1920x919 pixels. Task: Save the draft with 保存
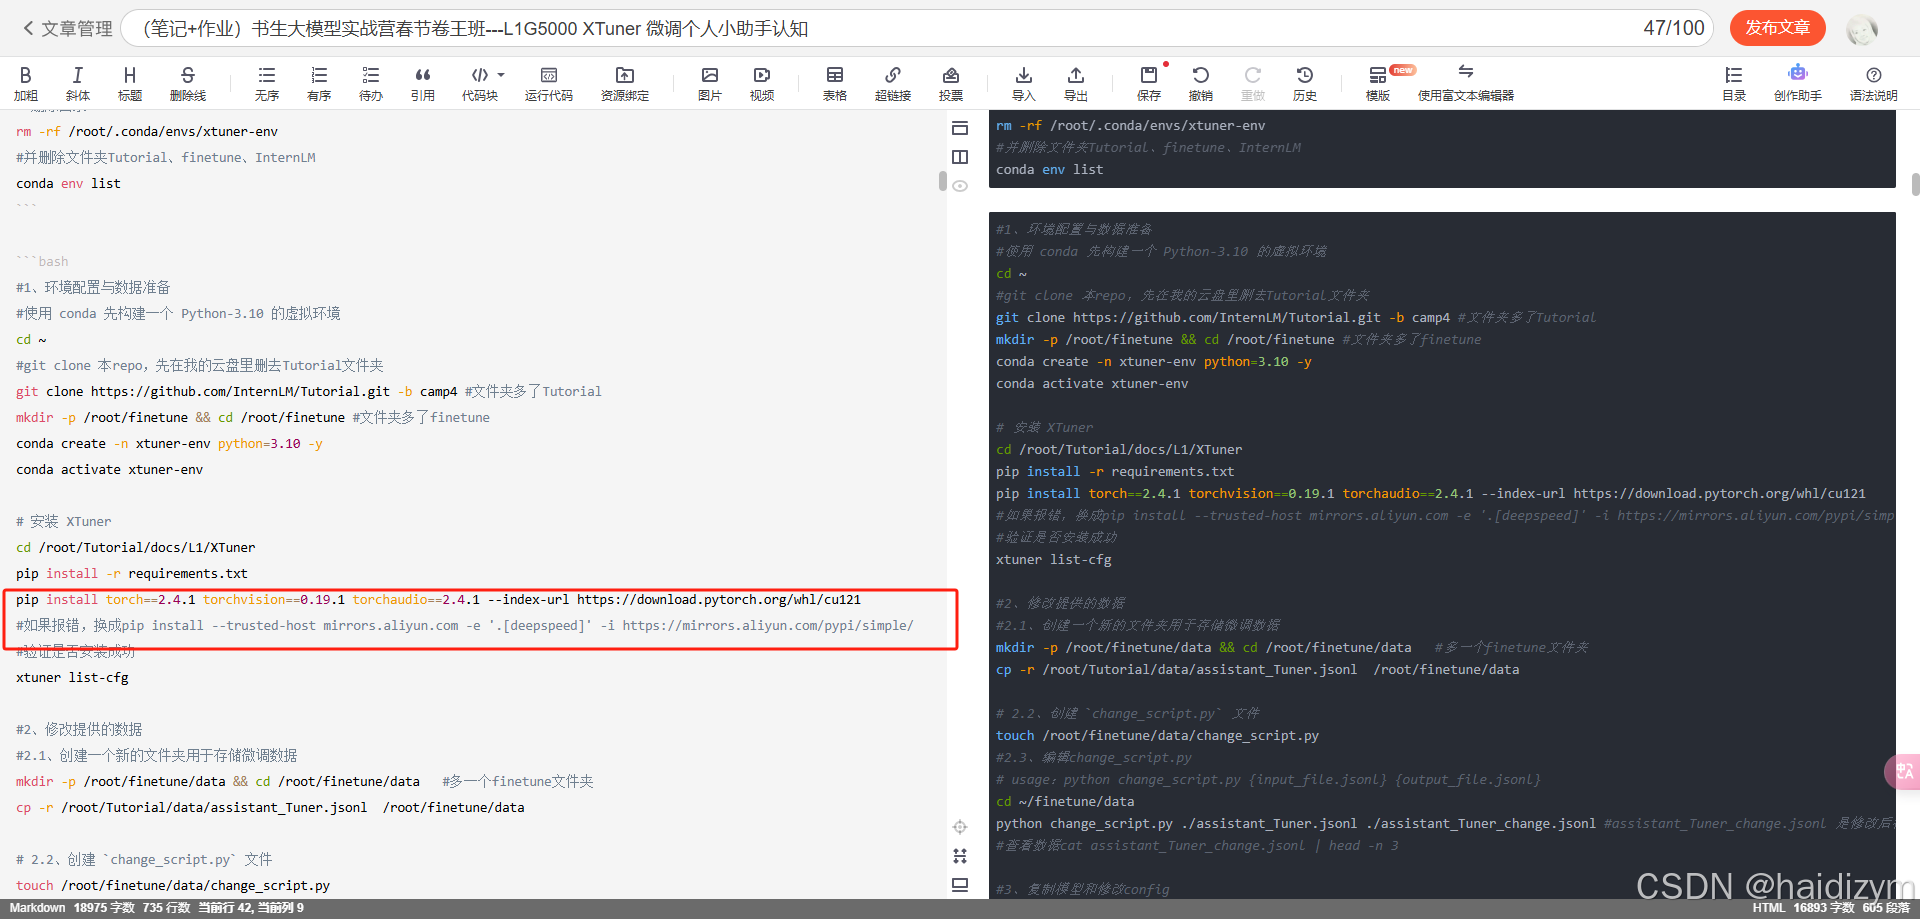pos(1149,83)
